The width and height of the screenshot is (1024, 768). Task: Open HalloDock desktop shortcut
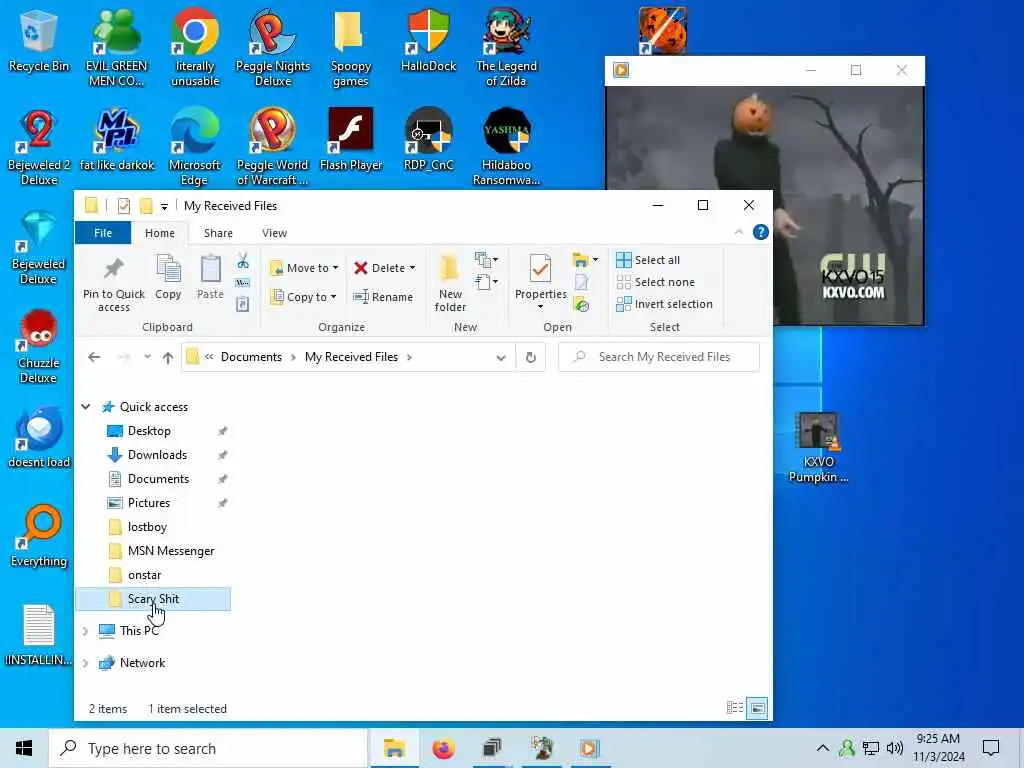[x=428, y=39]
